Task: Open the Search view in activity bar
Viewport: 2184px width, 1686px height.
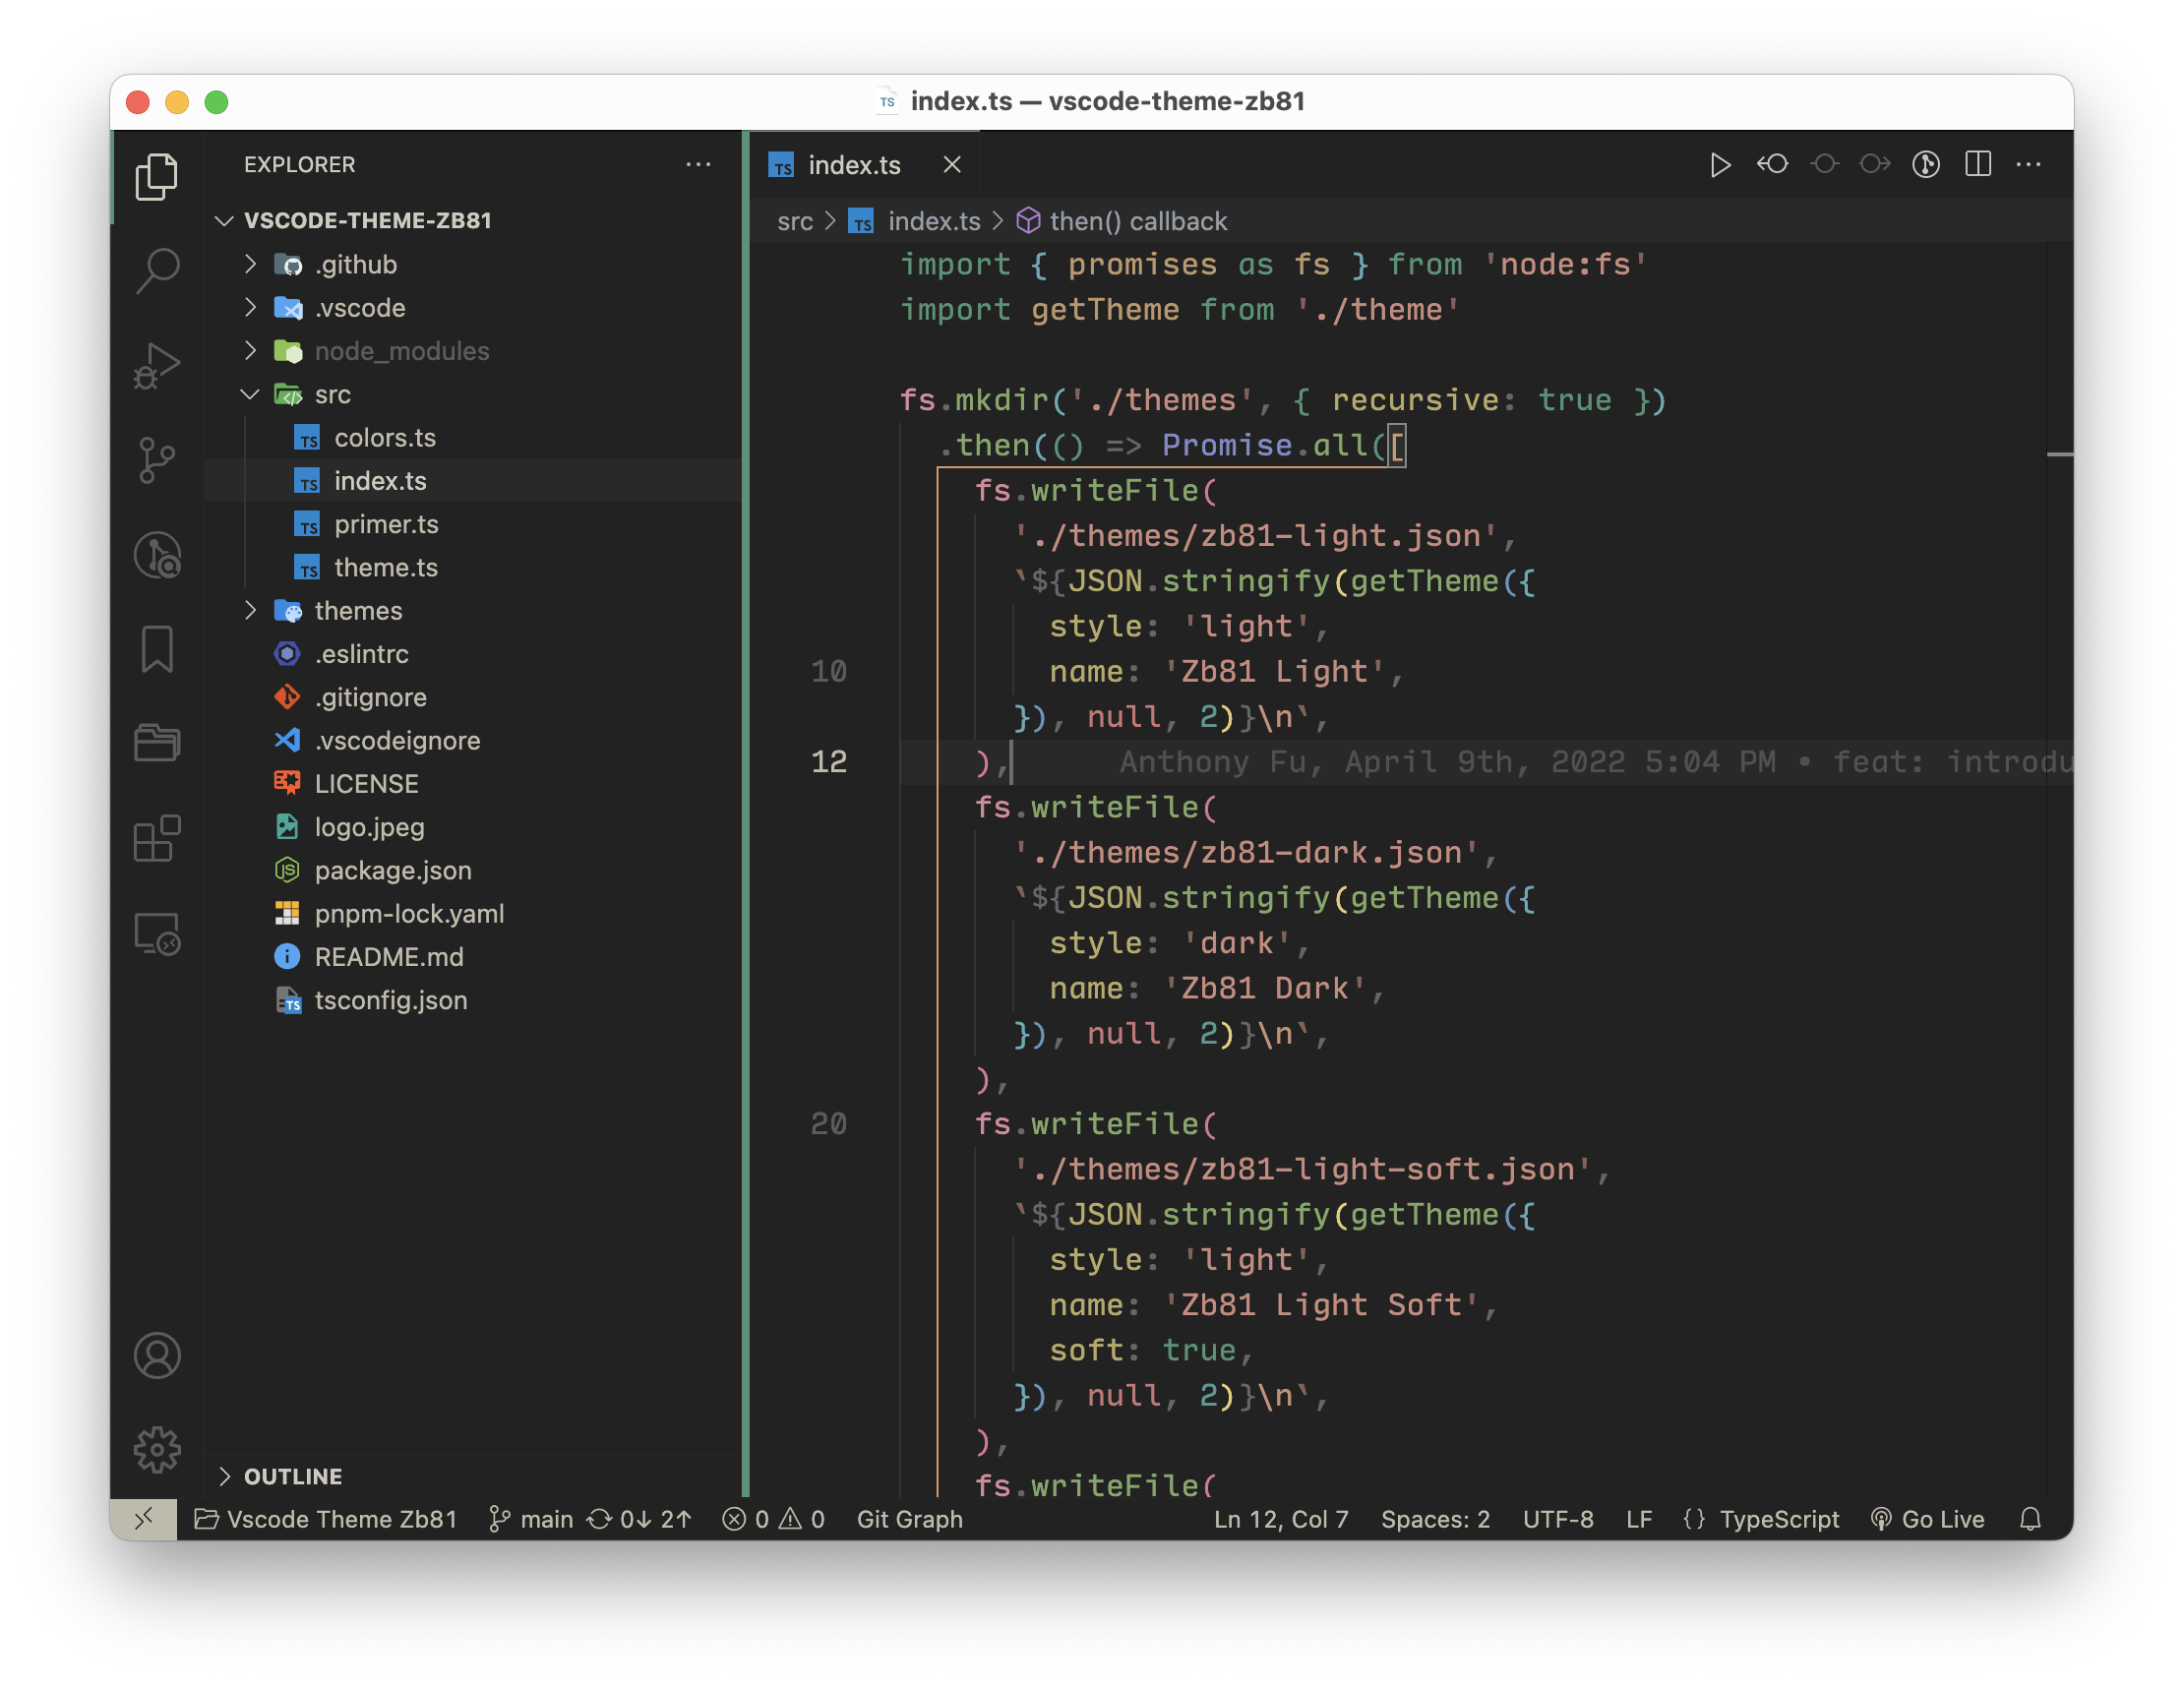Action: tap(157, 271)
